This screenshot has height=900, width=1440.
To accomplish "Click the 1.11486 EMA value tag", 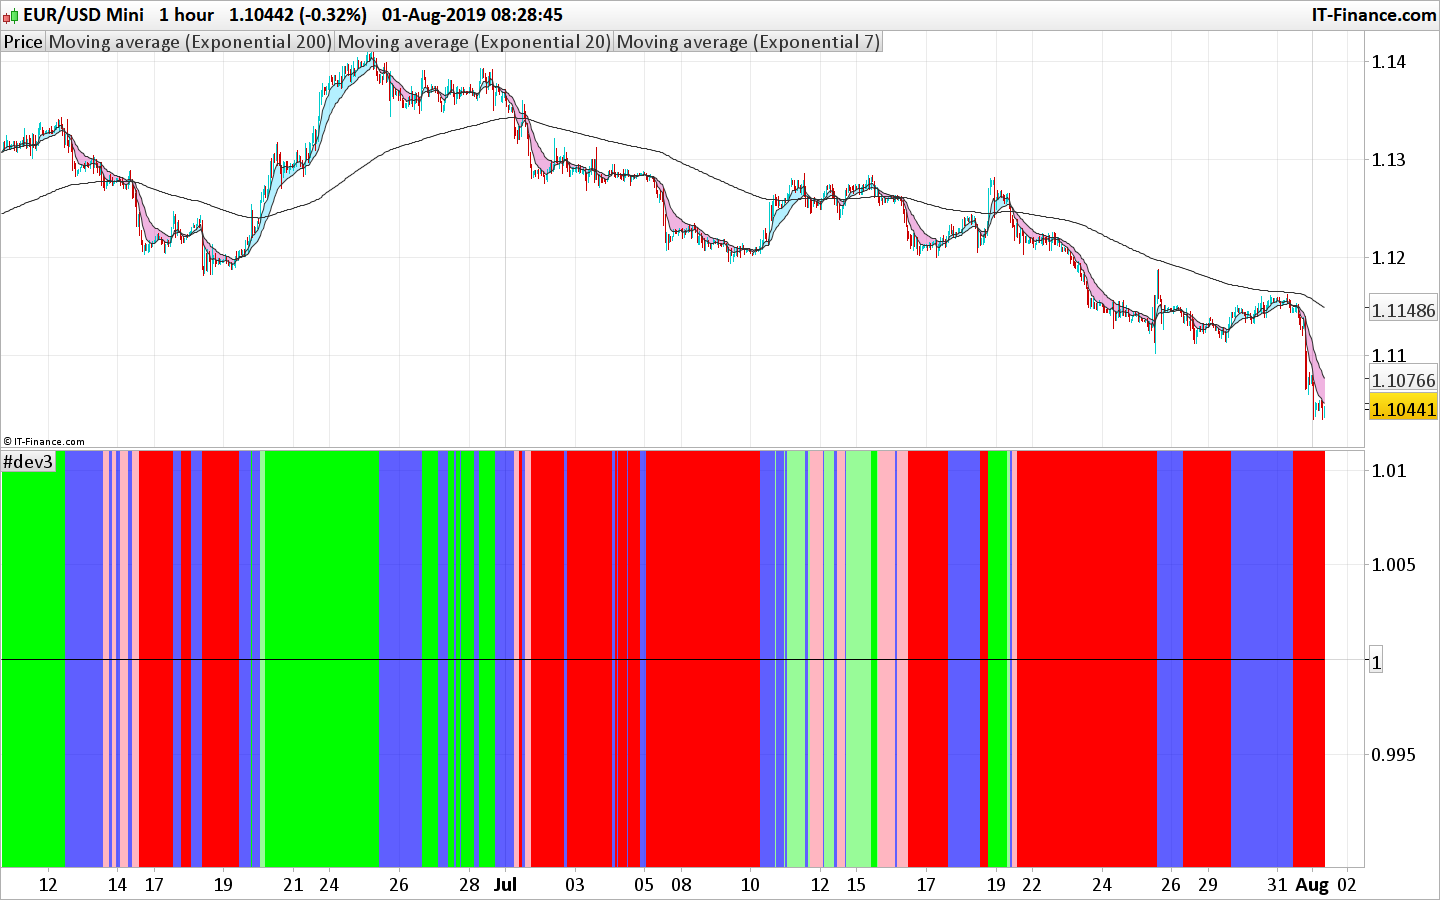I will (1403, 310).
